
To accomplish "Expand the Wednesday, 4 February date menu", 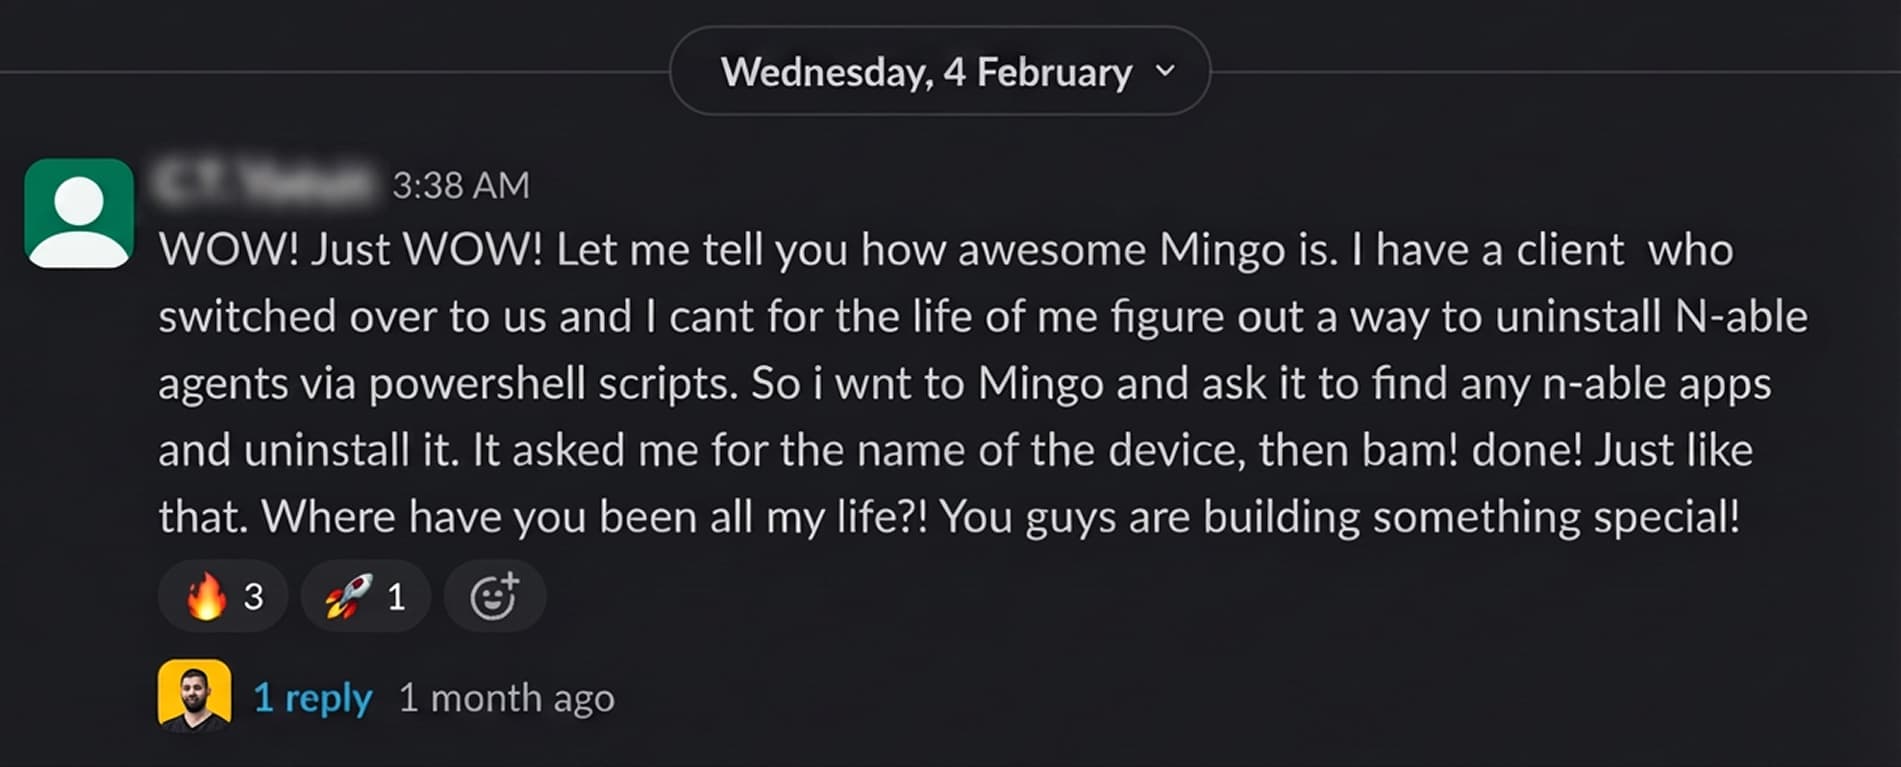I will tap(940, 71).
